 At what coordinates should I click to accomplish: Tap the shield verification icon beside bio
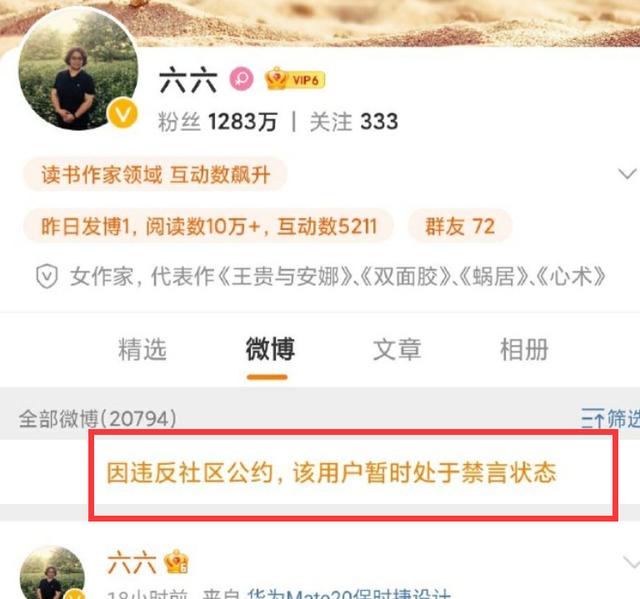coord(47,276)
